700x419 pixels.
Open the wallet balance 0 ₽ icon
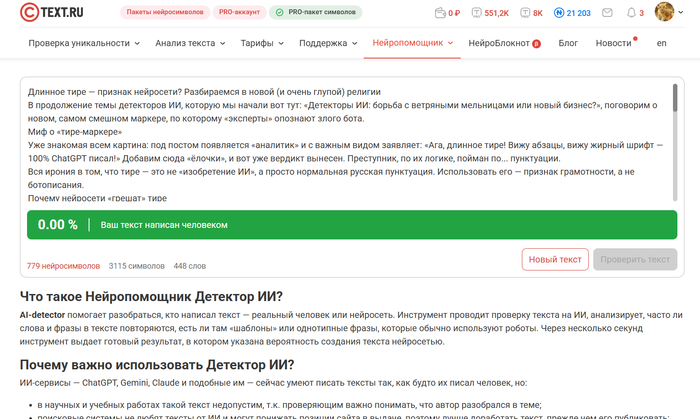click(x=440, y=13)
